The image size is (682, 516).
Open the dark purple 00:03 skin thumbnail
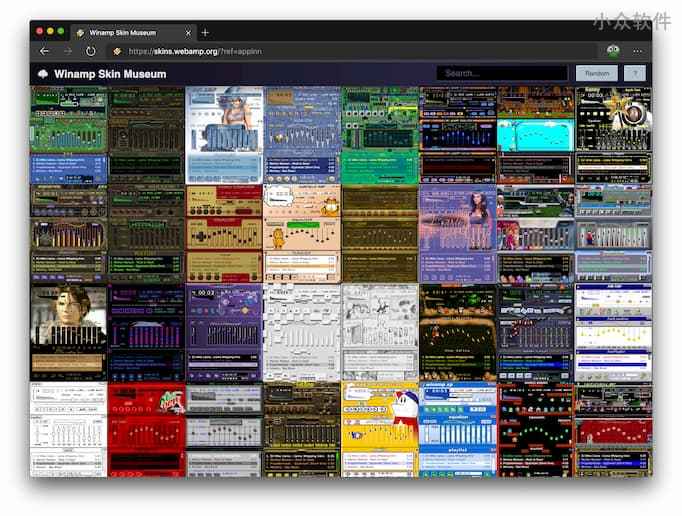point(224,332)
